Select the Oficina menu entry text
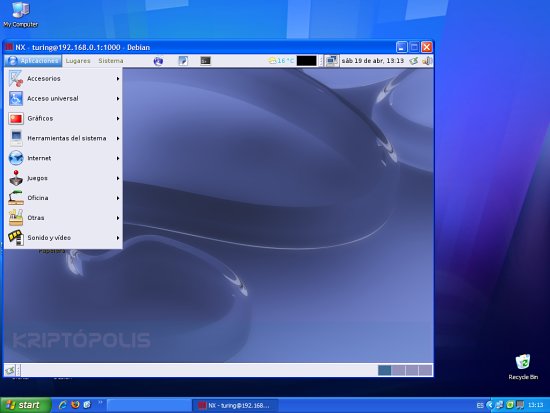This screenshot has height=413, width=550. click(38, 198)
